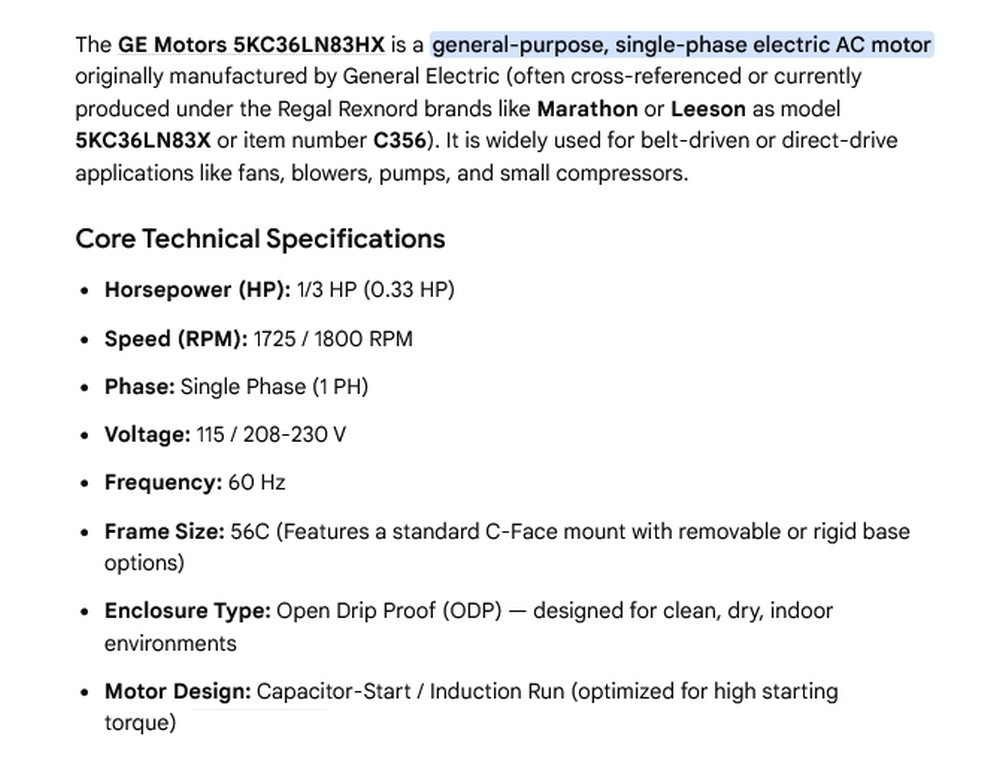Click the Motor Design label

click(178, 691)
